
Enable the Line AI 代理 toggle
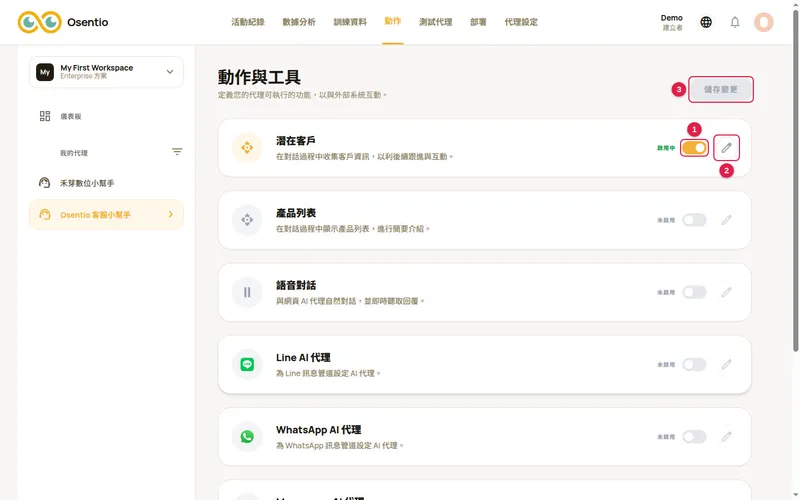click(x=694, y=364)
